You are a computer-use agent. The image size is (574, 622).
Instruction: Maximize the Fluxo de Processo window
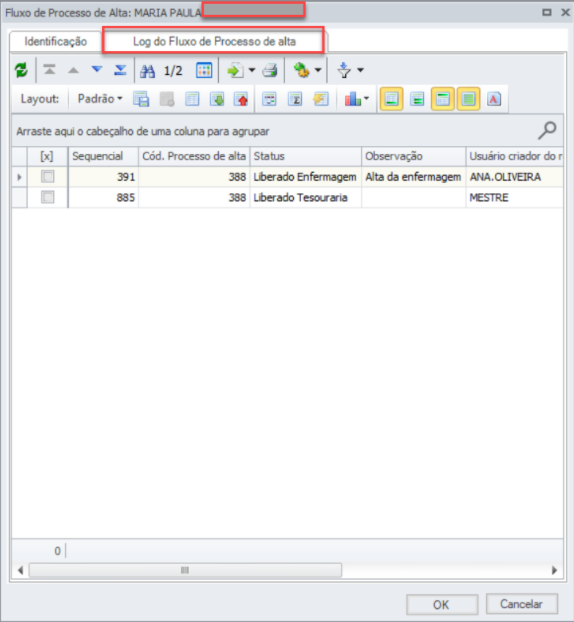(547, 12)
